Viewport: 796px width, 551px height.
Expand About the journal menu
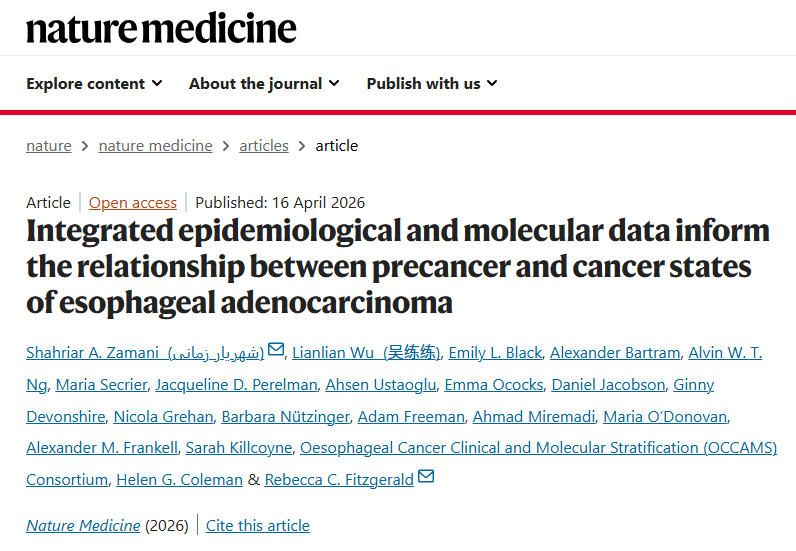(264, 83)
